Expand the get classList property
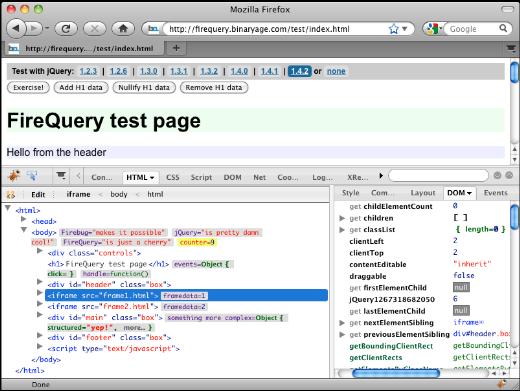 342,230
